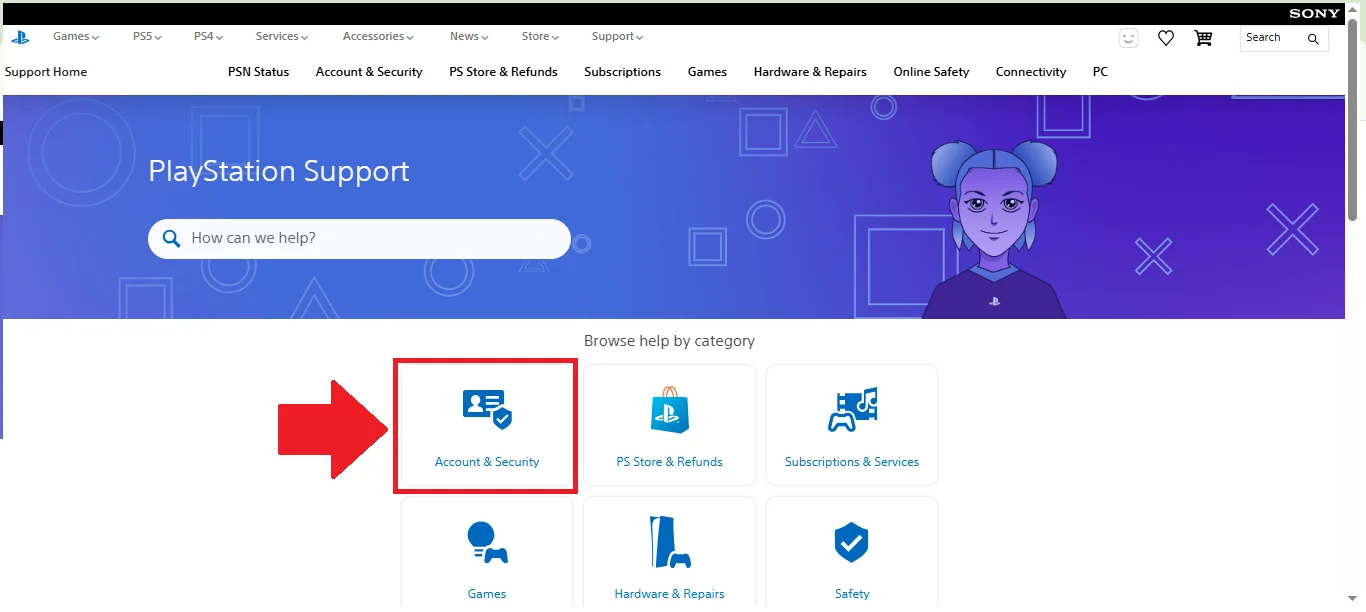Open PC in the support nav
This screenshot has height=612, width=1366.
coord(1100,72)
